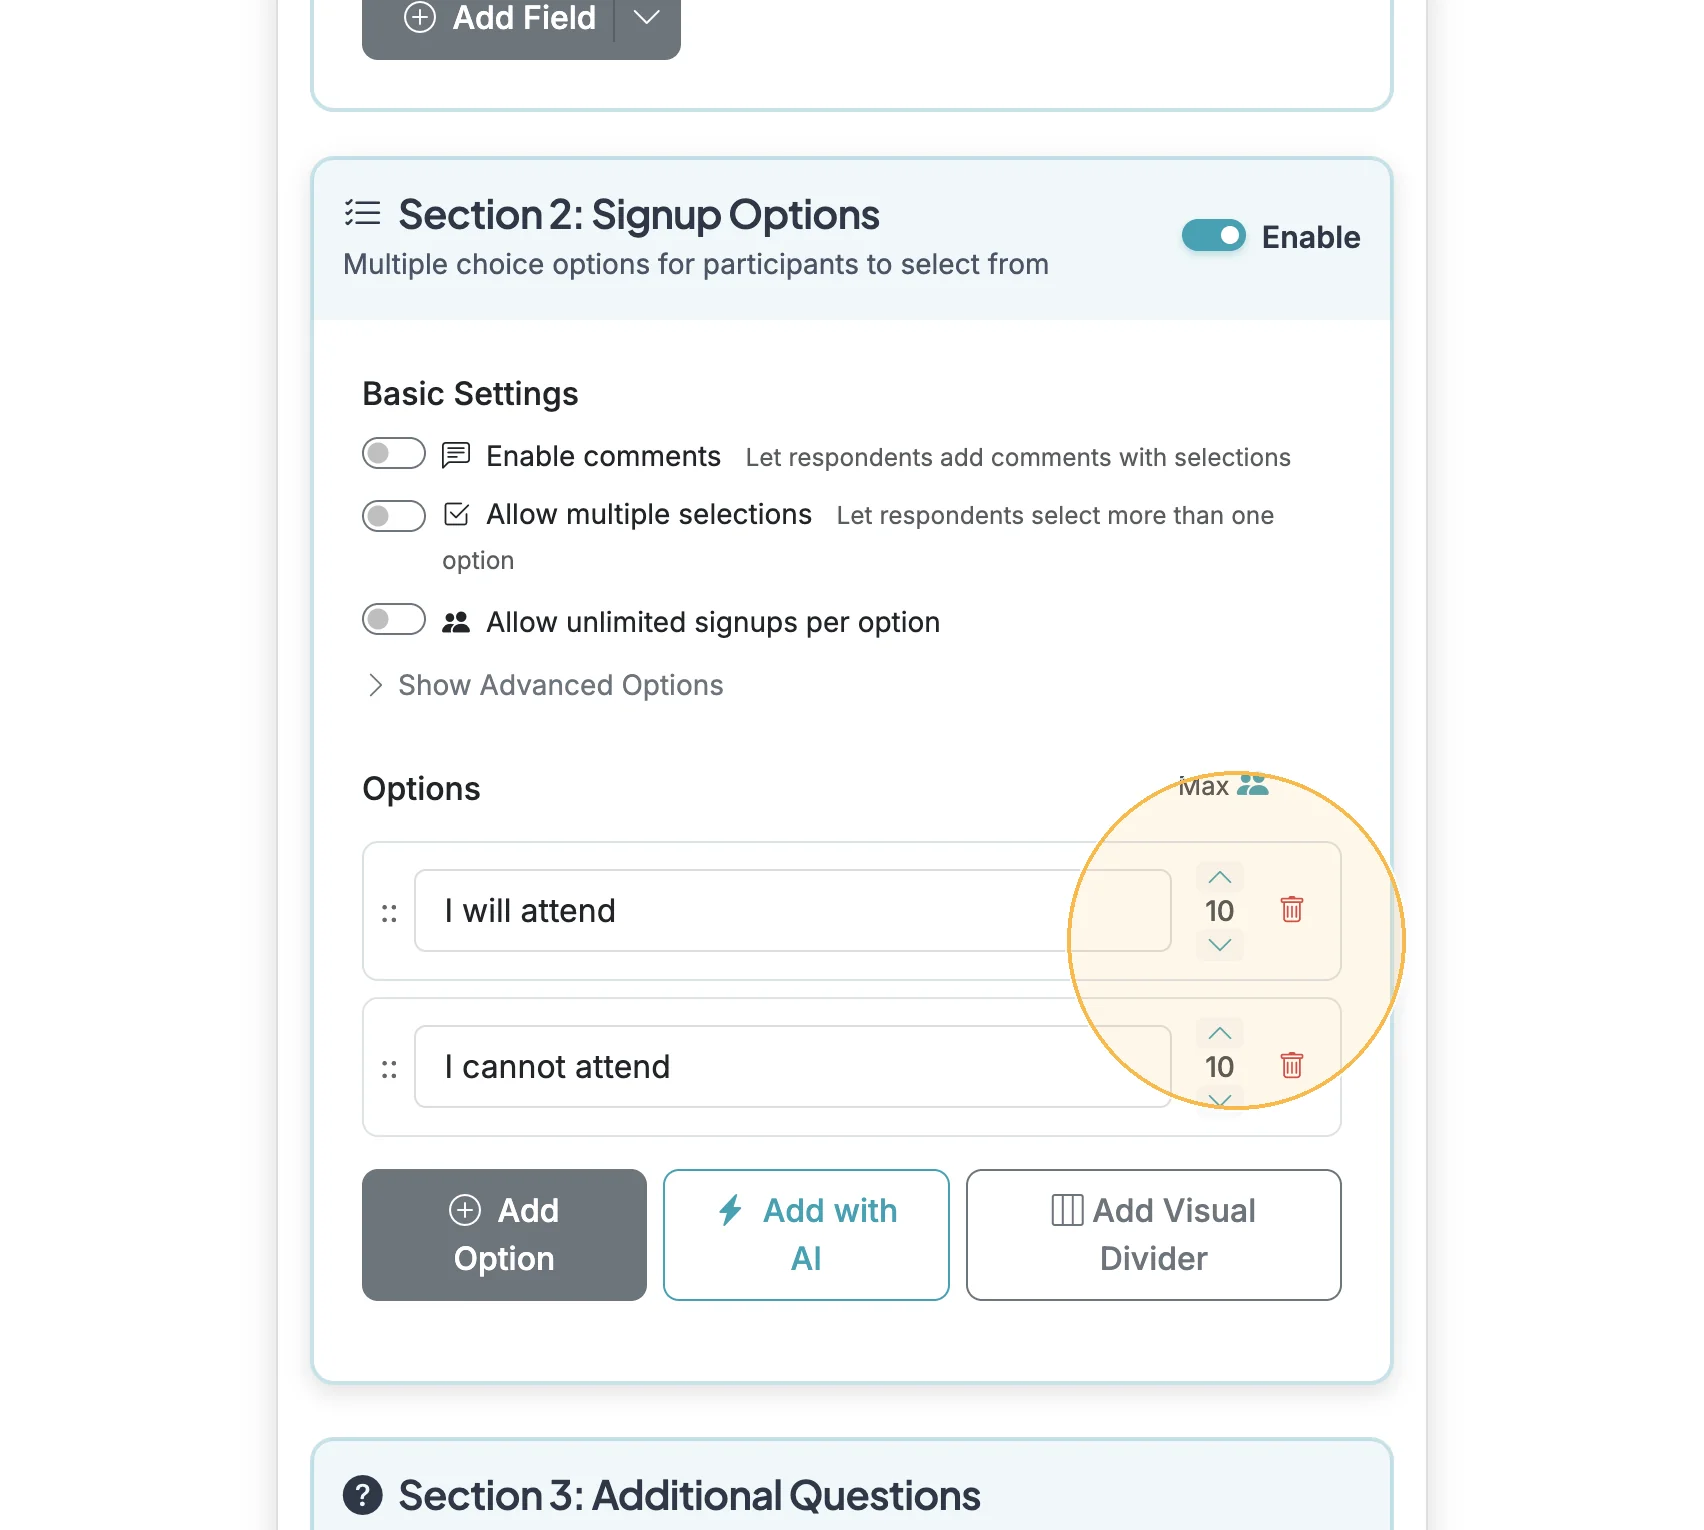Click Add with AI button
1704x1530 pixels.
806,1234
